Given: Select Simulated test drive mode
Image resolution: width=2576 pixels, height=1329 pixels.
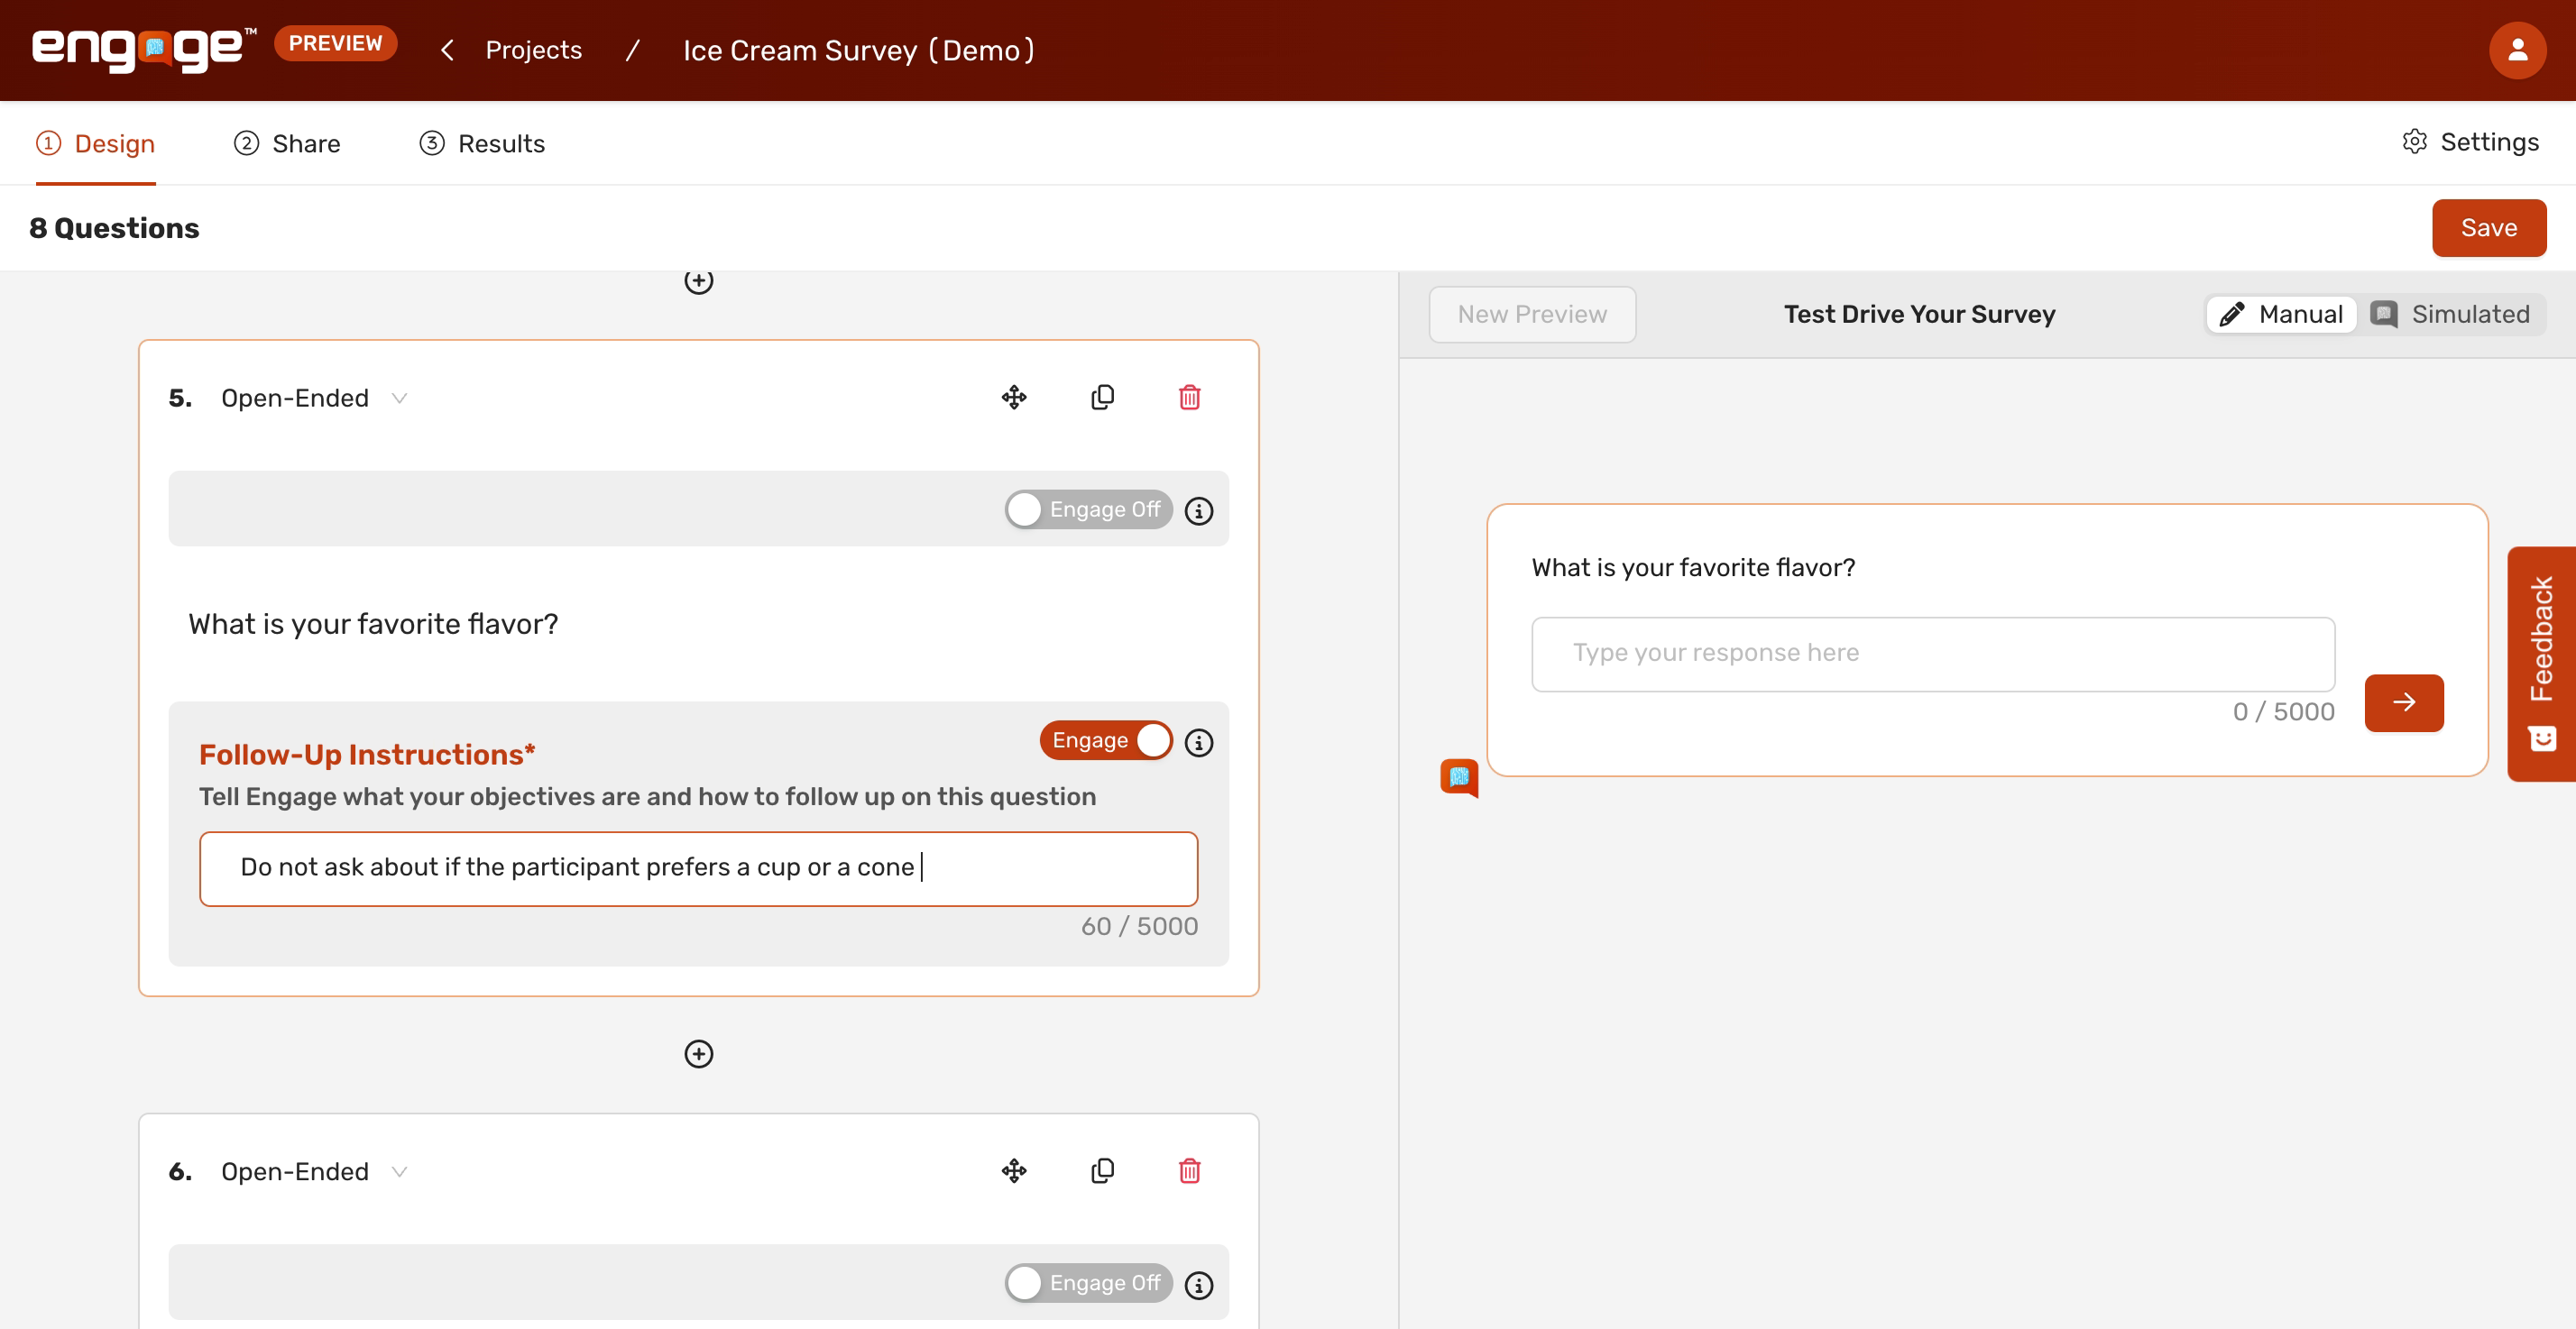Looking at the screenshot, I should click(x=2450, y=314).
